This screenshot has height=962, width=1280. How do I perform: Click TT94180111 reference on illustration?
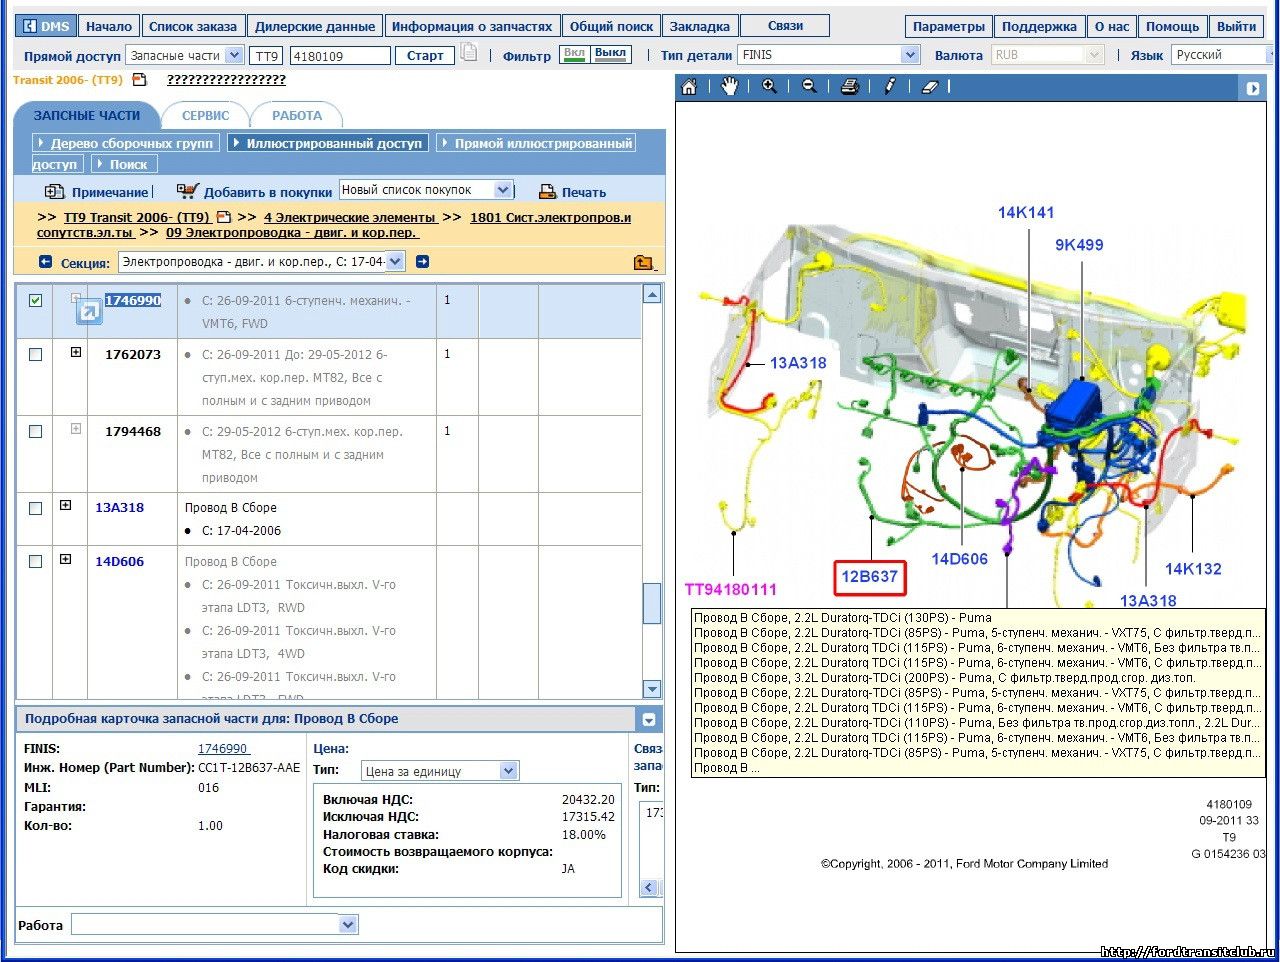(730, 589)
